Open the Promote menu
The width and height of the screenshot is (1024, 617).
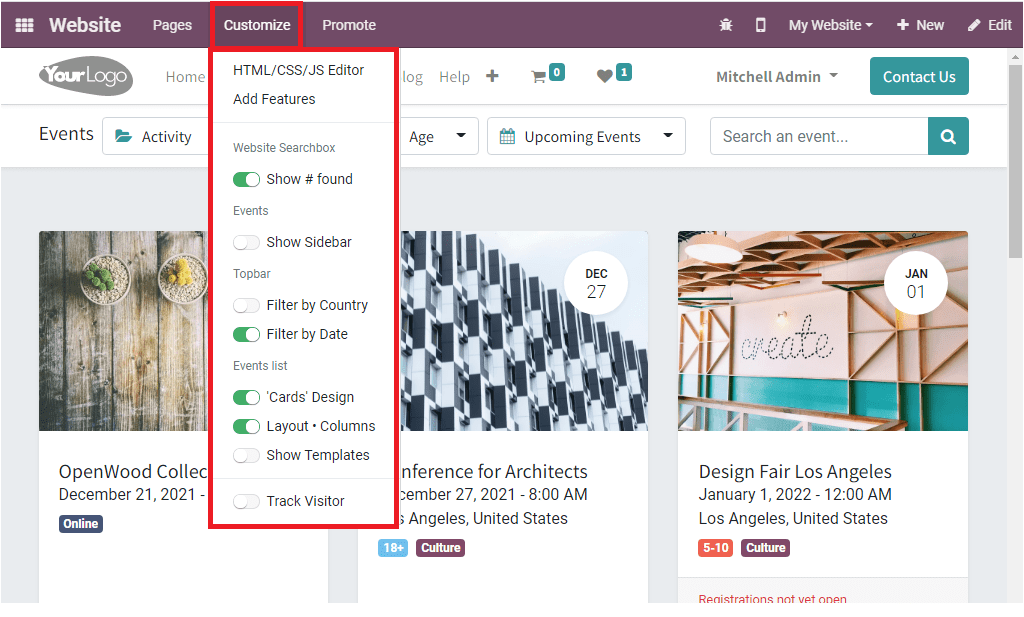click(x=348, y=24)
